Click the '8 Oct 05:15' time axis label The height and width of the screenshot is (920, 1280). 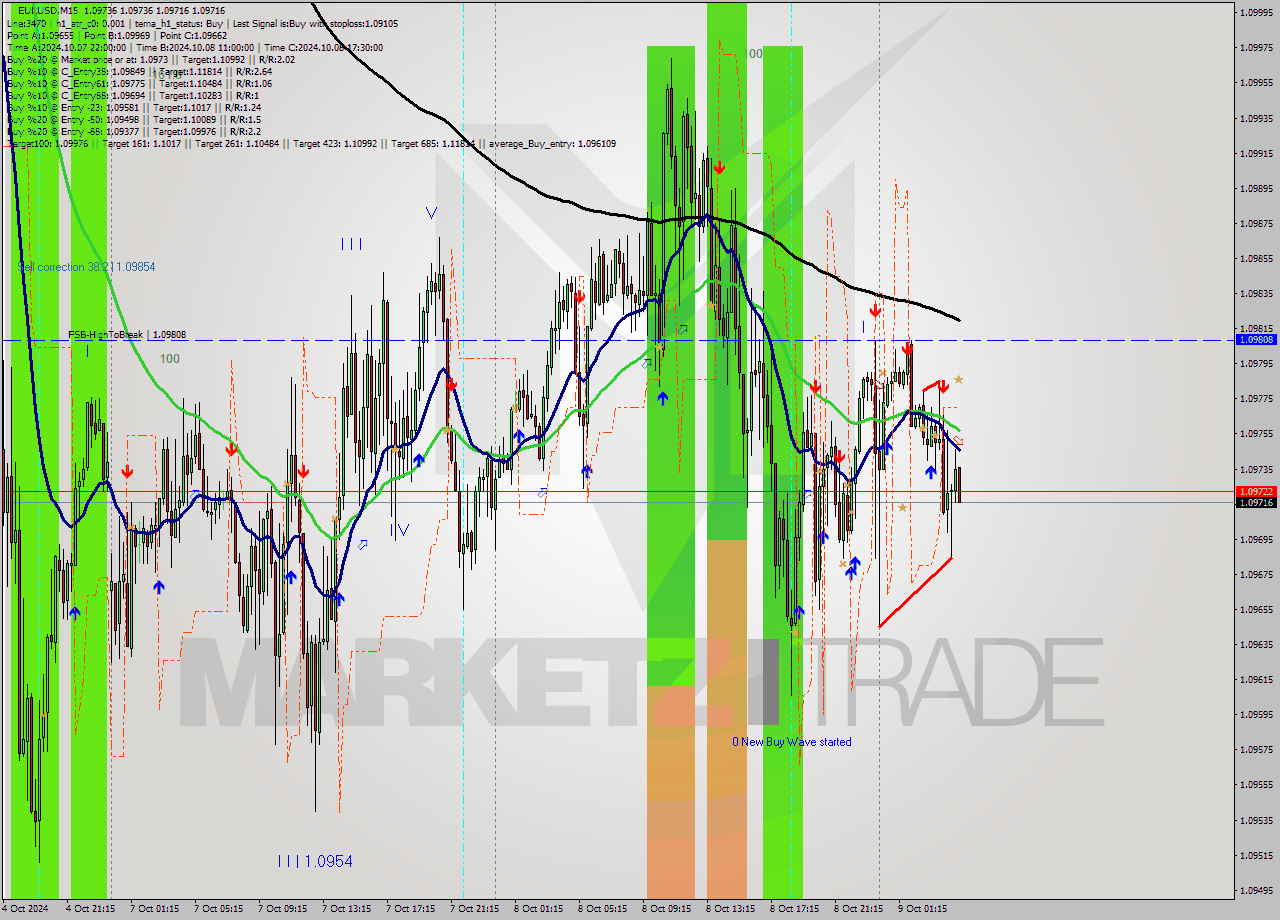click(602, 909)
